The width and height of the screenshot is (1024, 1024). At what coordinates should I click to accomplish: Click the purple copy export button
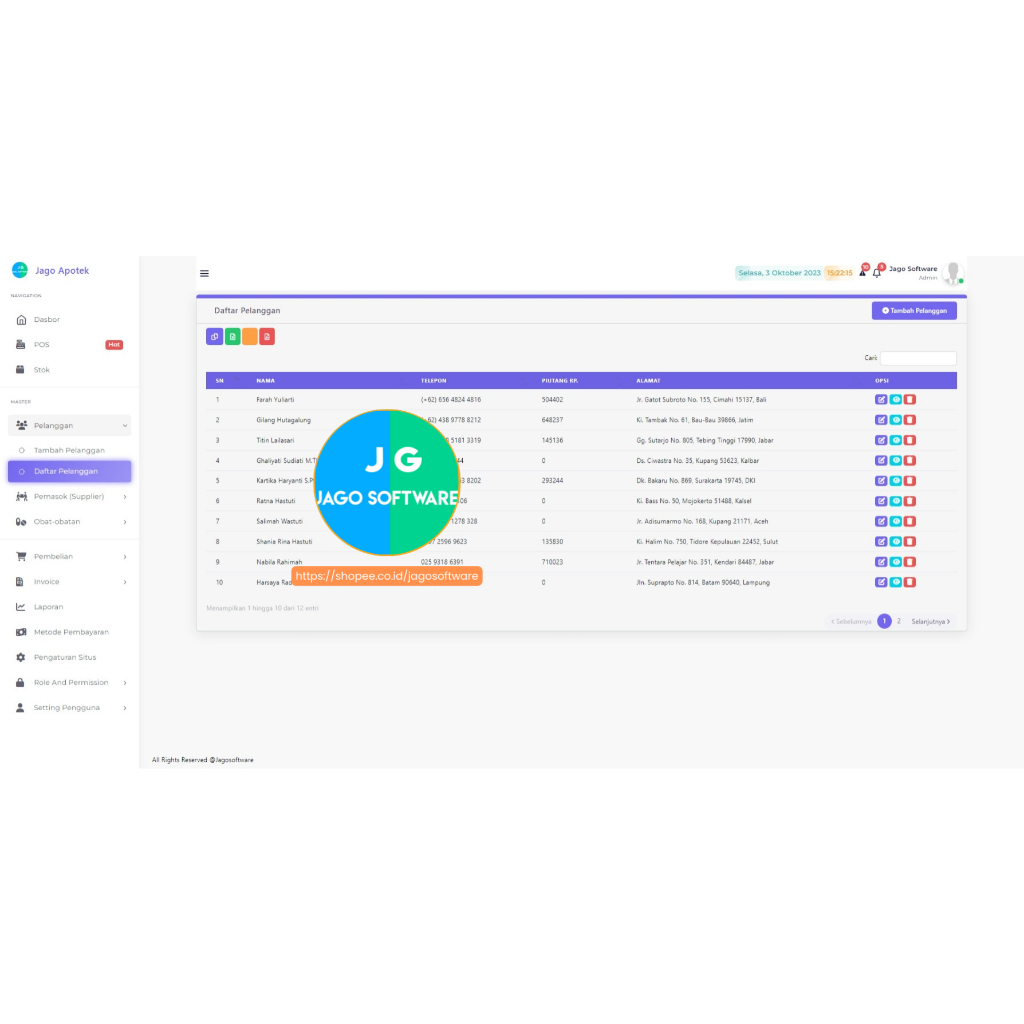(x=214, y=336)
